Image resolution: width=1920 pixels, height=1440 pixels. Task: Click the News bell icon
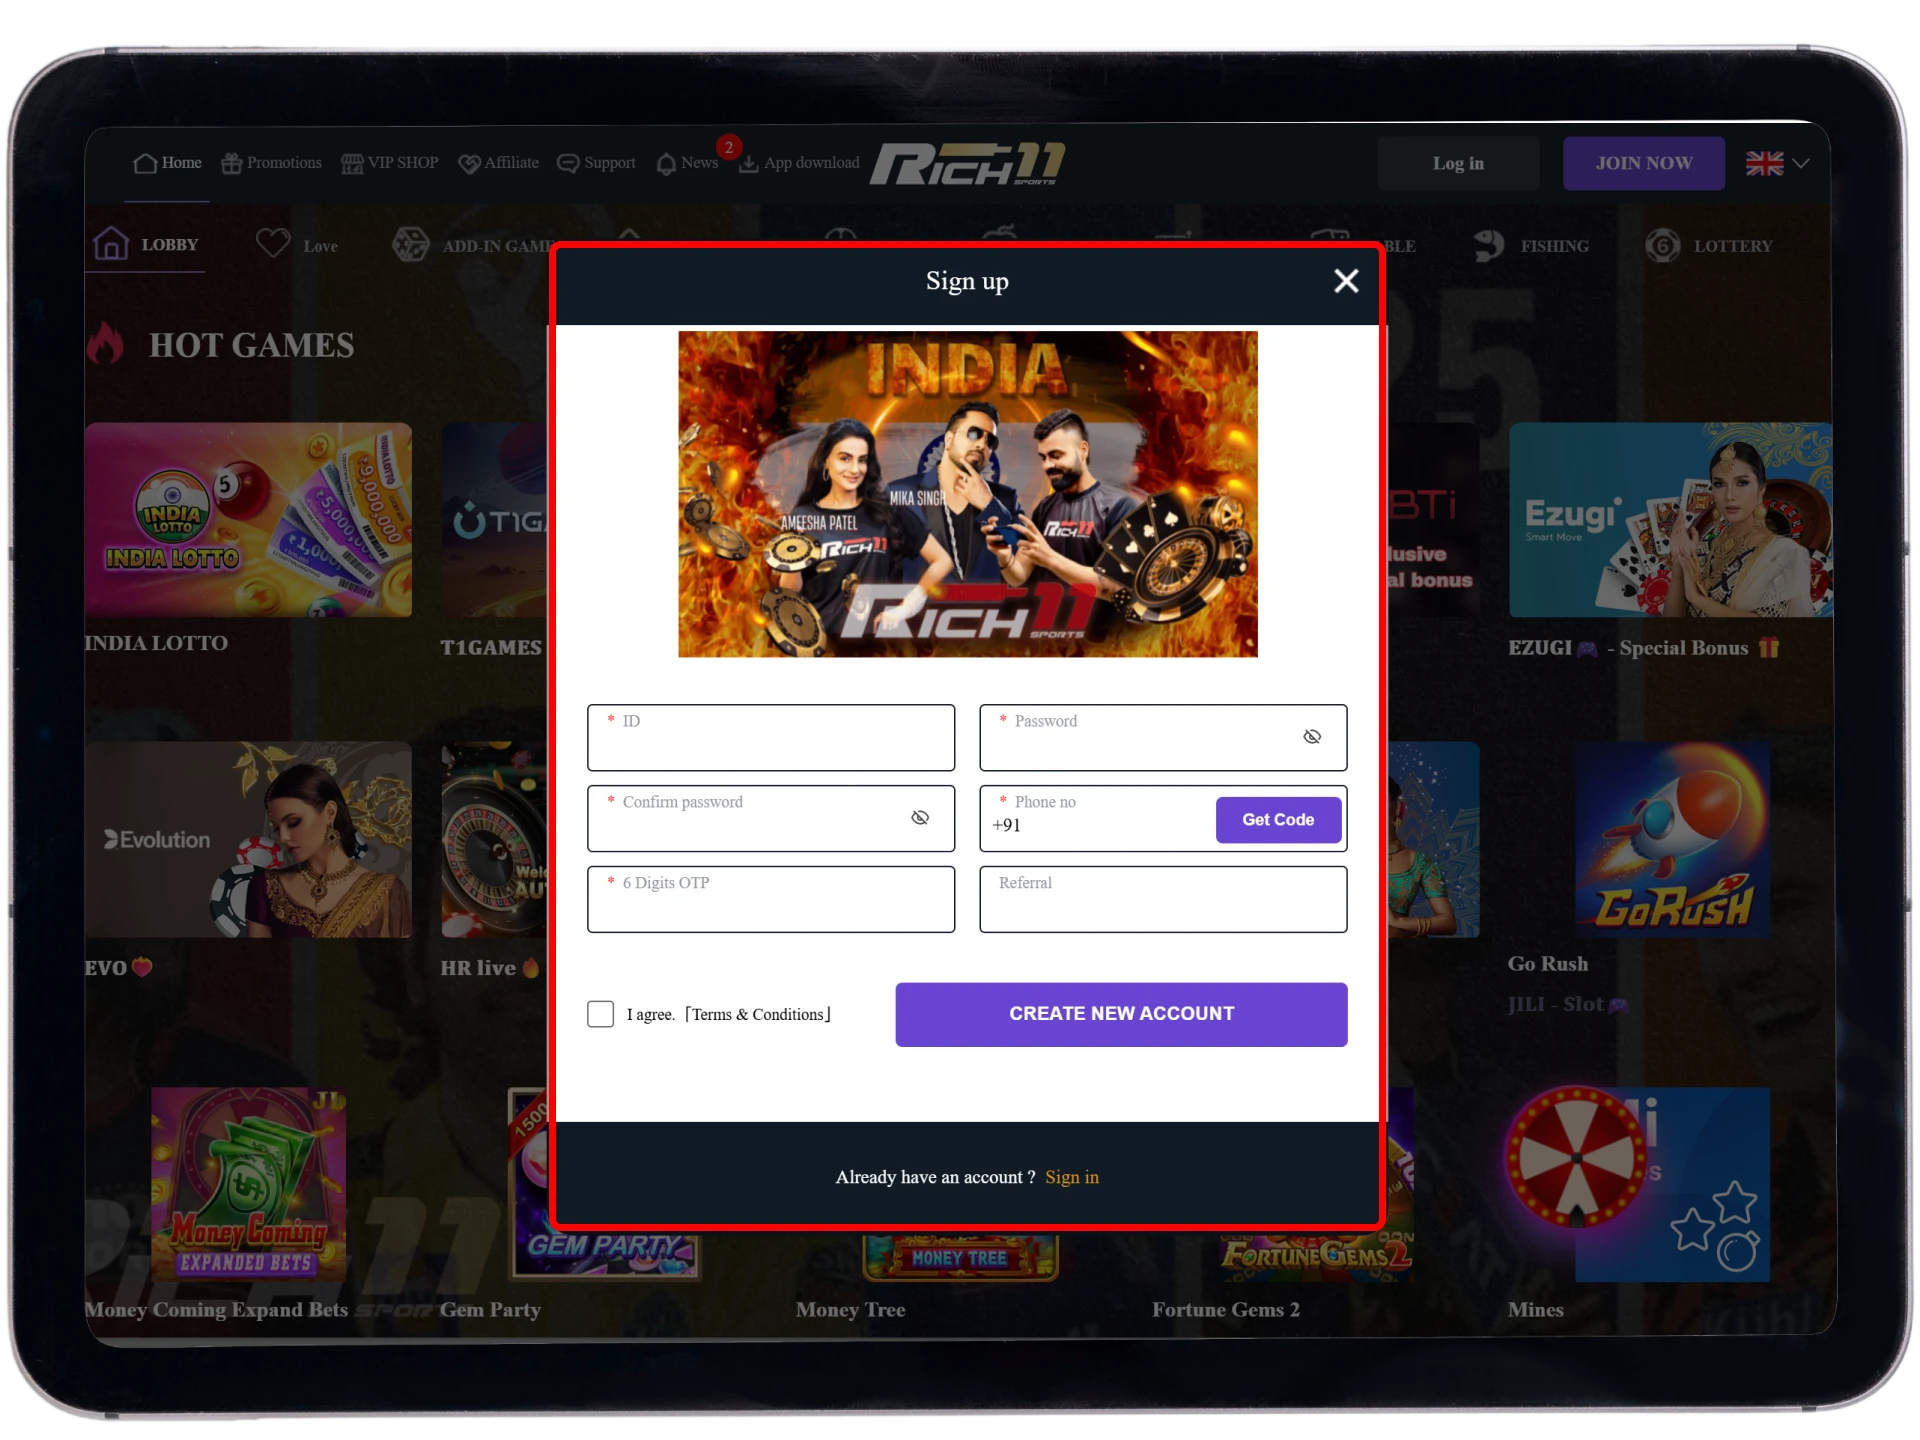pos(666,163)
